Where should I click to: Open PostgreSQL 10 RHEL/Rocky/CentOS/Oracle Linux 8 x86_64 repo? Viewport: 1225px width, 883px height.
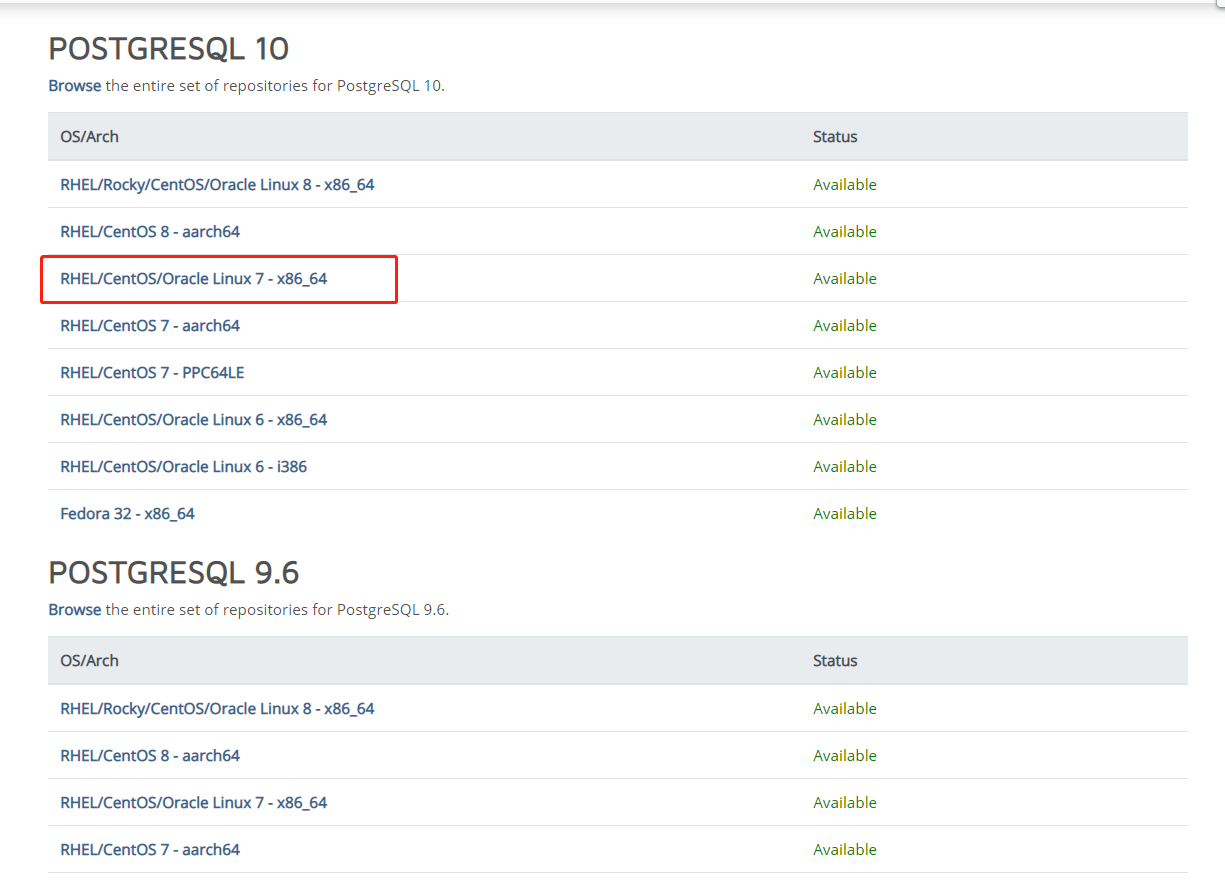217,185
